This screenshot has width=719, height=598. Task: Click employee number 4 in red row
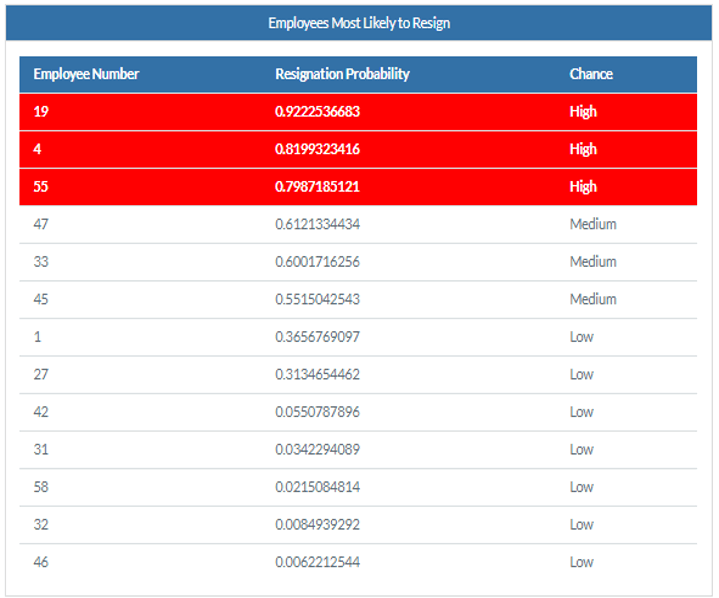37,149
